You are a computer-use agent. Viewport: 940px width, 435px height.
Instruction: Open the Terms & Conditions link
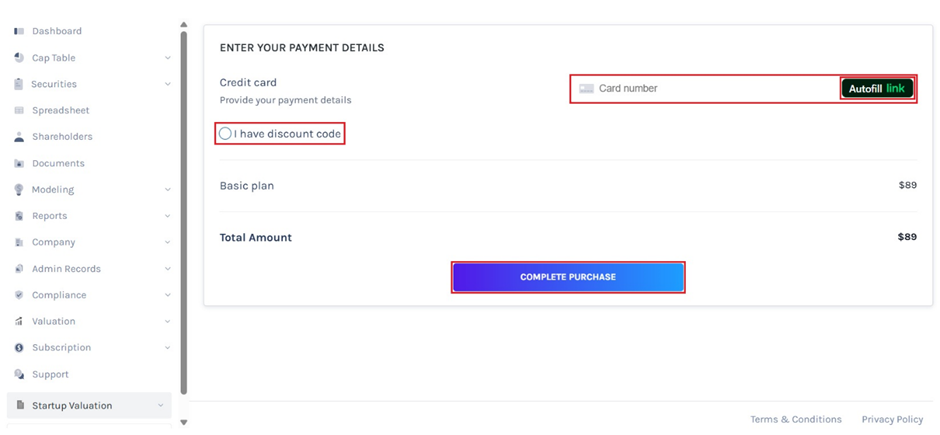tap(796, 419)
